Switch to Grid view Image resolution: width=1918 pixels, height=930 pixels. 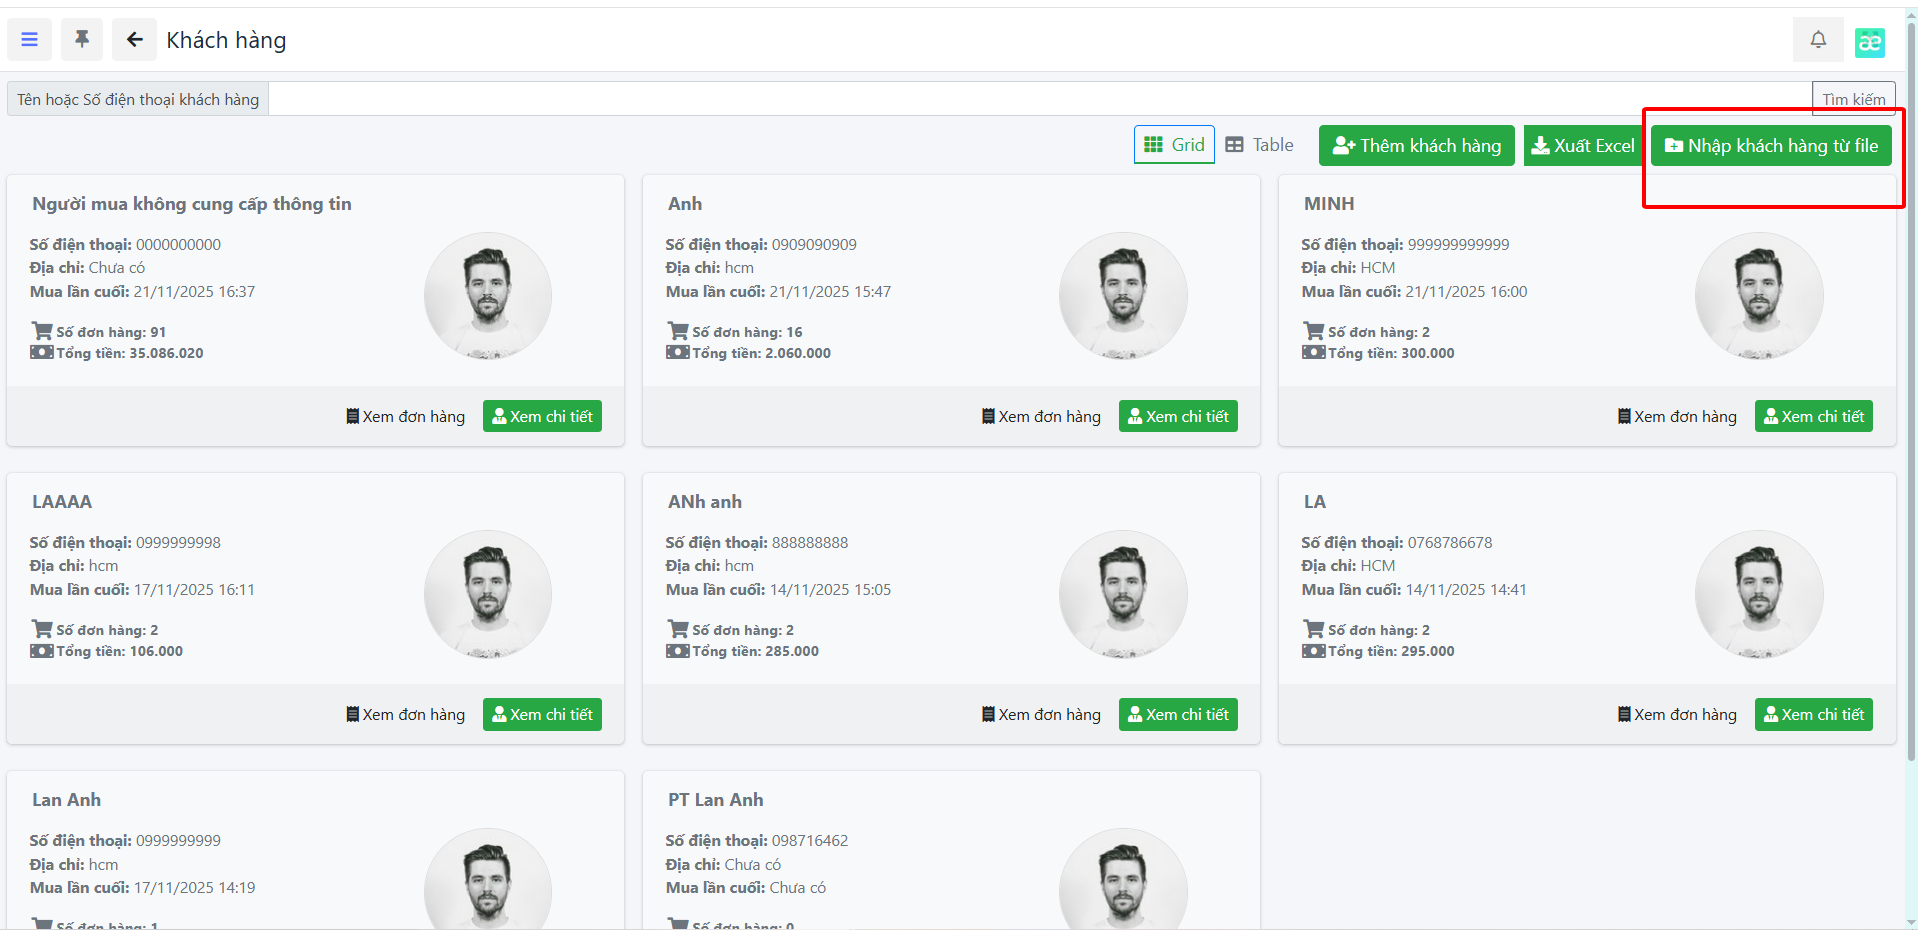pos(1174,145)
